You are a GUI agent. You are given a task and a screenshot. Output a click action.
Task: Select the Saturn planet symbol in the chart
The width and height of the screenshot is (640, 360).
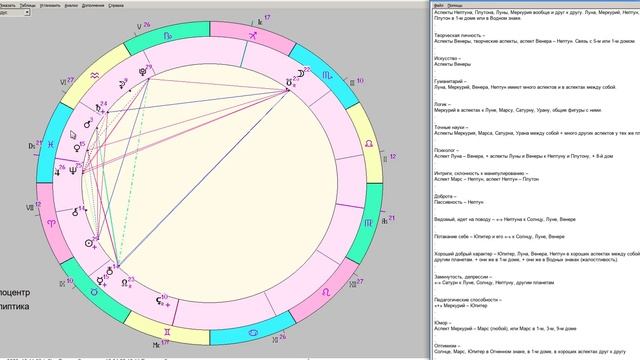point(98,108)
